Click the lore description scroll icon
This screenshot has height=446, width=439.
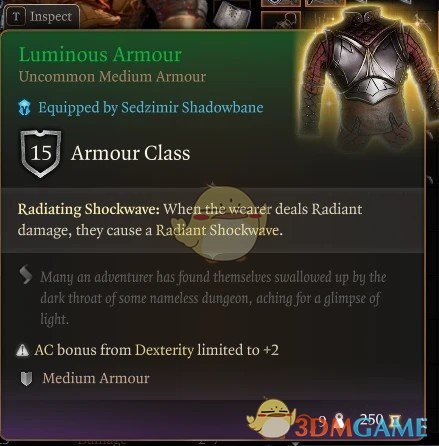click(26, 275)
